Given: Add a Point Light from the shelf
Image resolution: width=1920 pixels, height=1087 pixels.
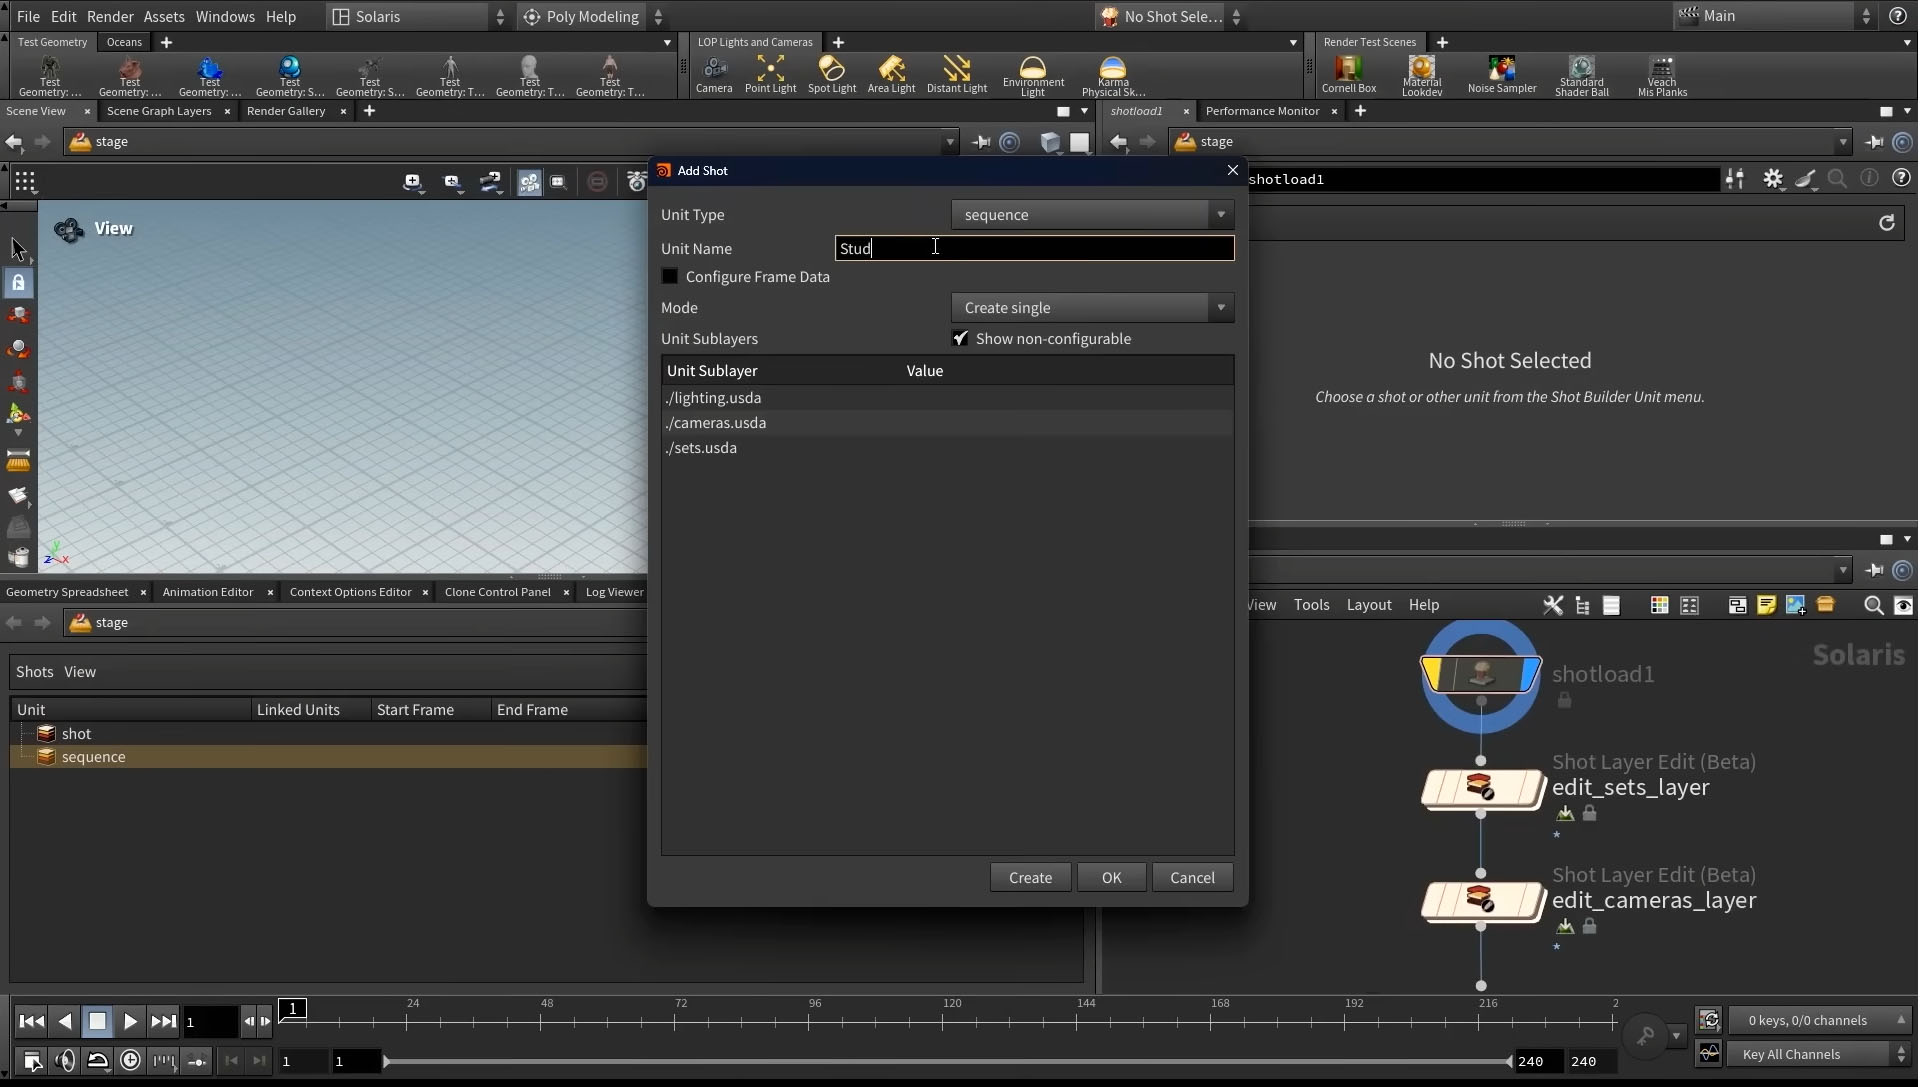Looking at the screenshot, I should click(x=770, y=75).
